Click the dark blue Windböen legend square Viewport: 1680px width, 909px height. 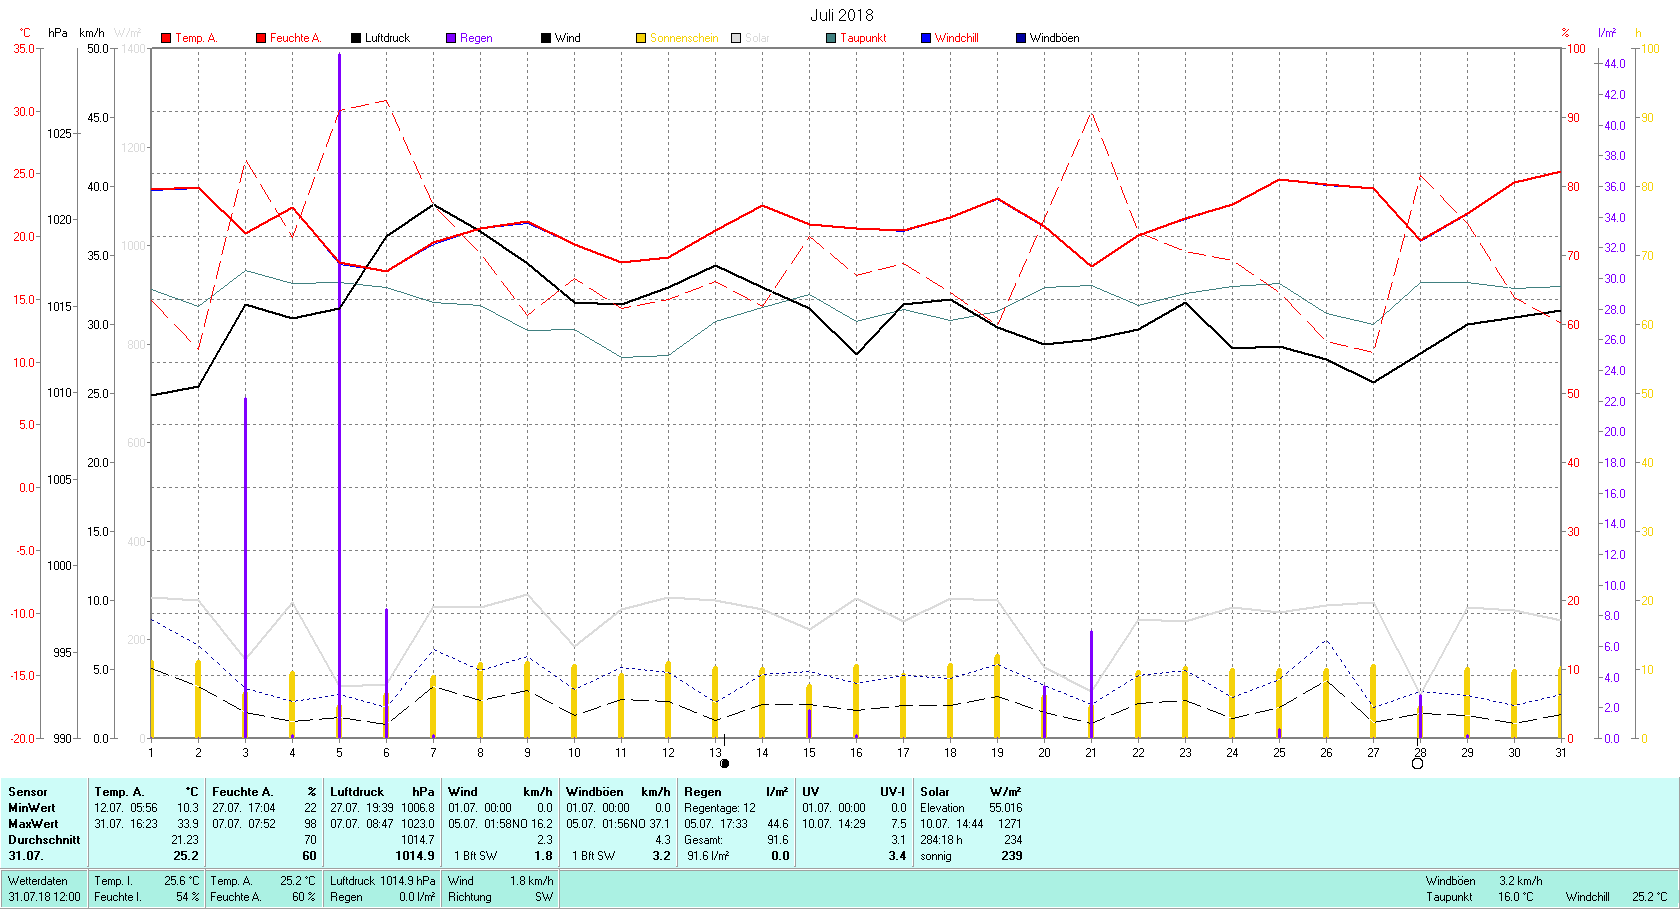pos(1021,38)
